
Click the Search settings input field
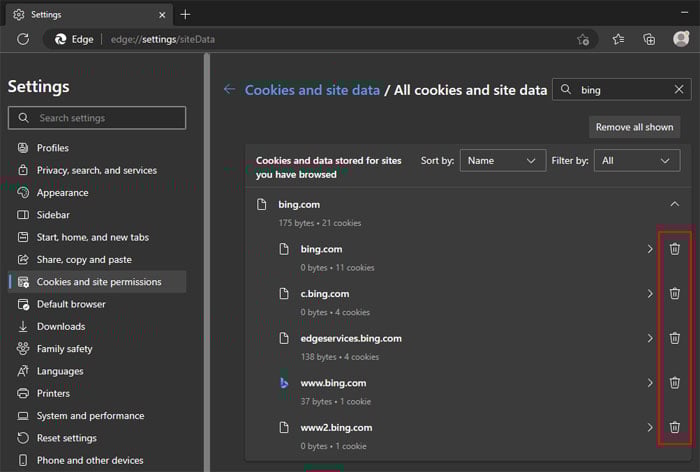point(97,118)
